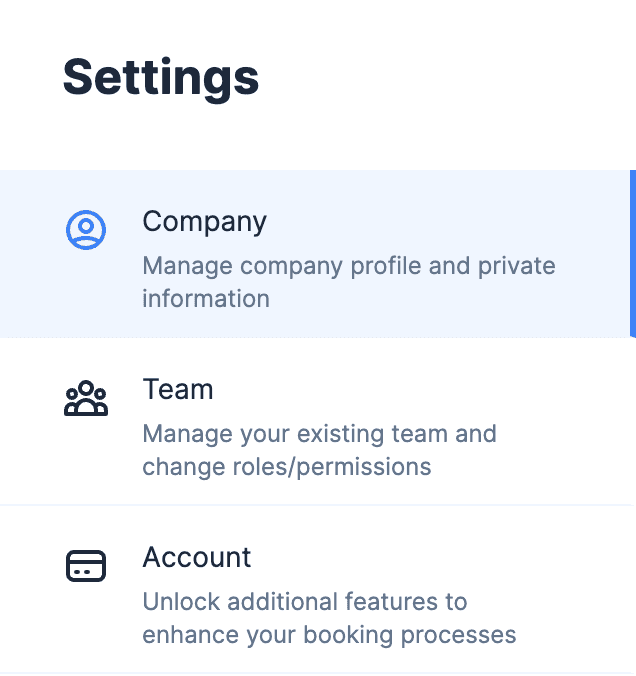This screenshot has width=636, height=676.
Task: Select 'Unlock additional features to' text
Action: click(x=305, y=601)
